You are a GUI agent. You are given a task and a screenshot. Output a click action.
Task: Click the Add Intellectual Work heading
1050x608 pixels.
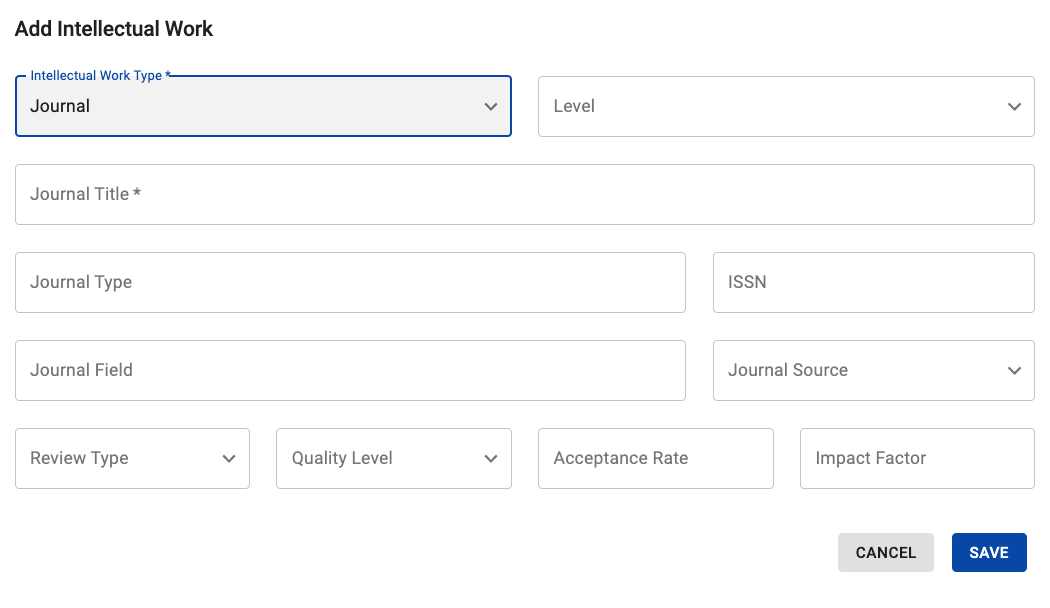pyautogui.click(x=114, y=29)
